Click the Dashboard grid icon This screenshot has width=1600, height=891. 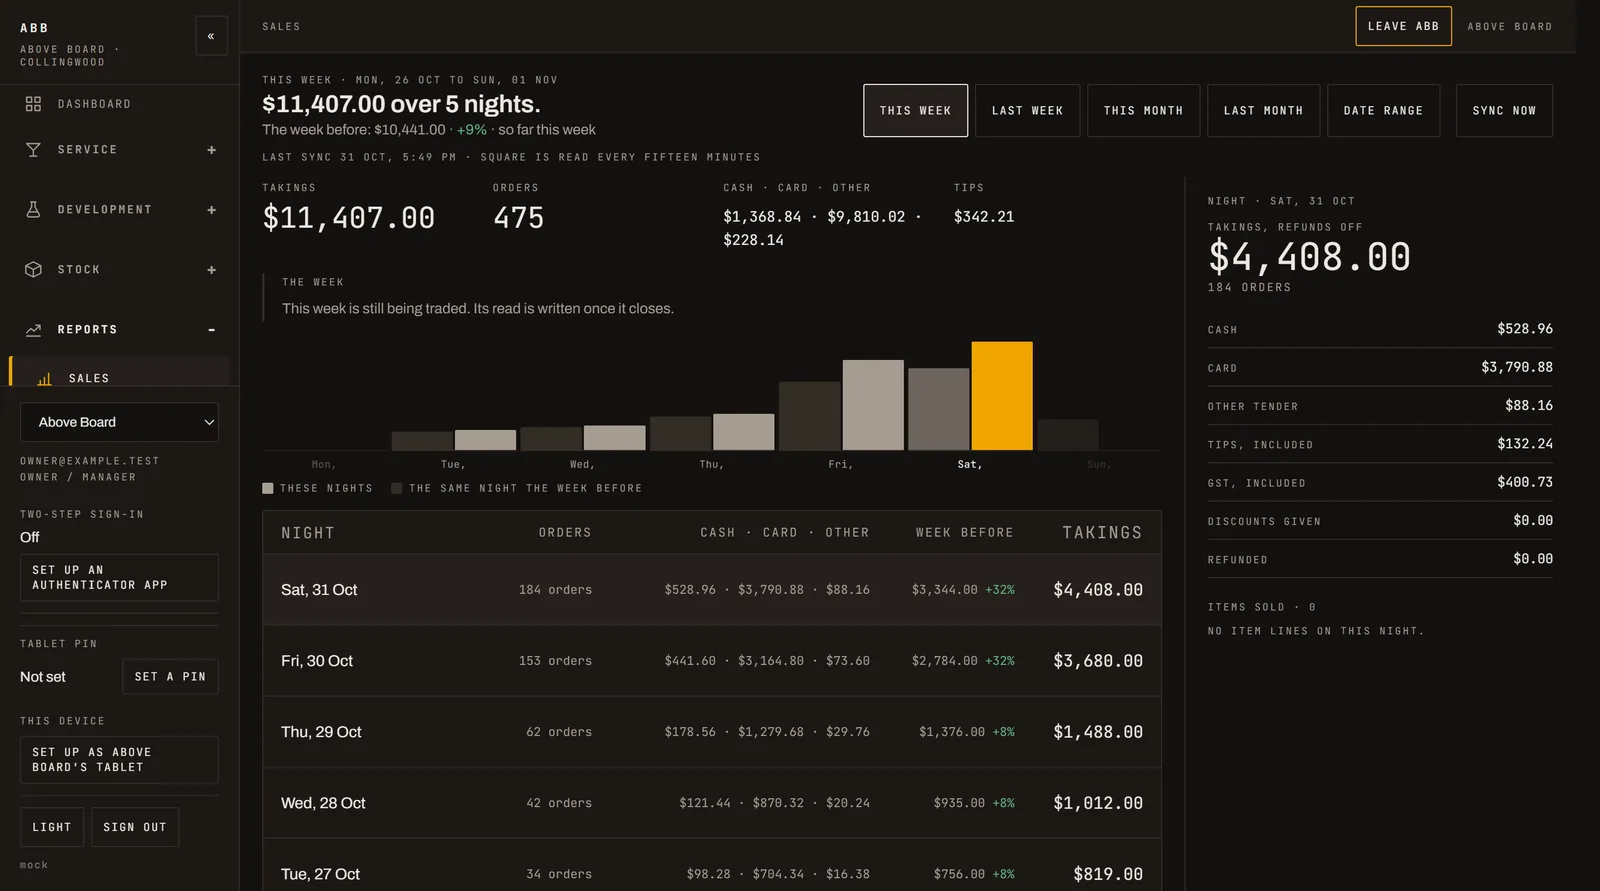point(33,104)
